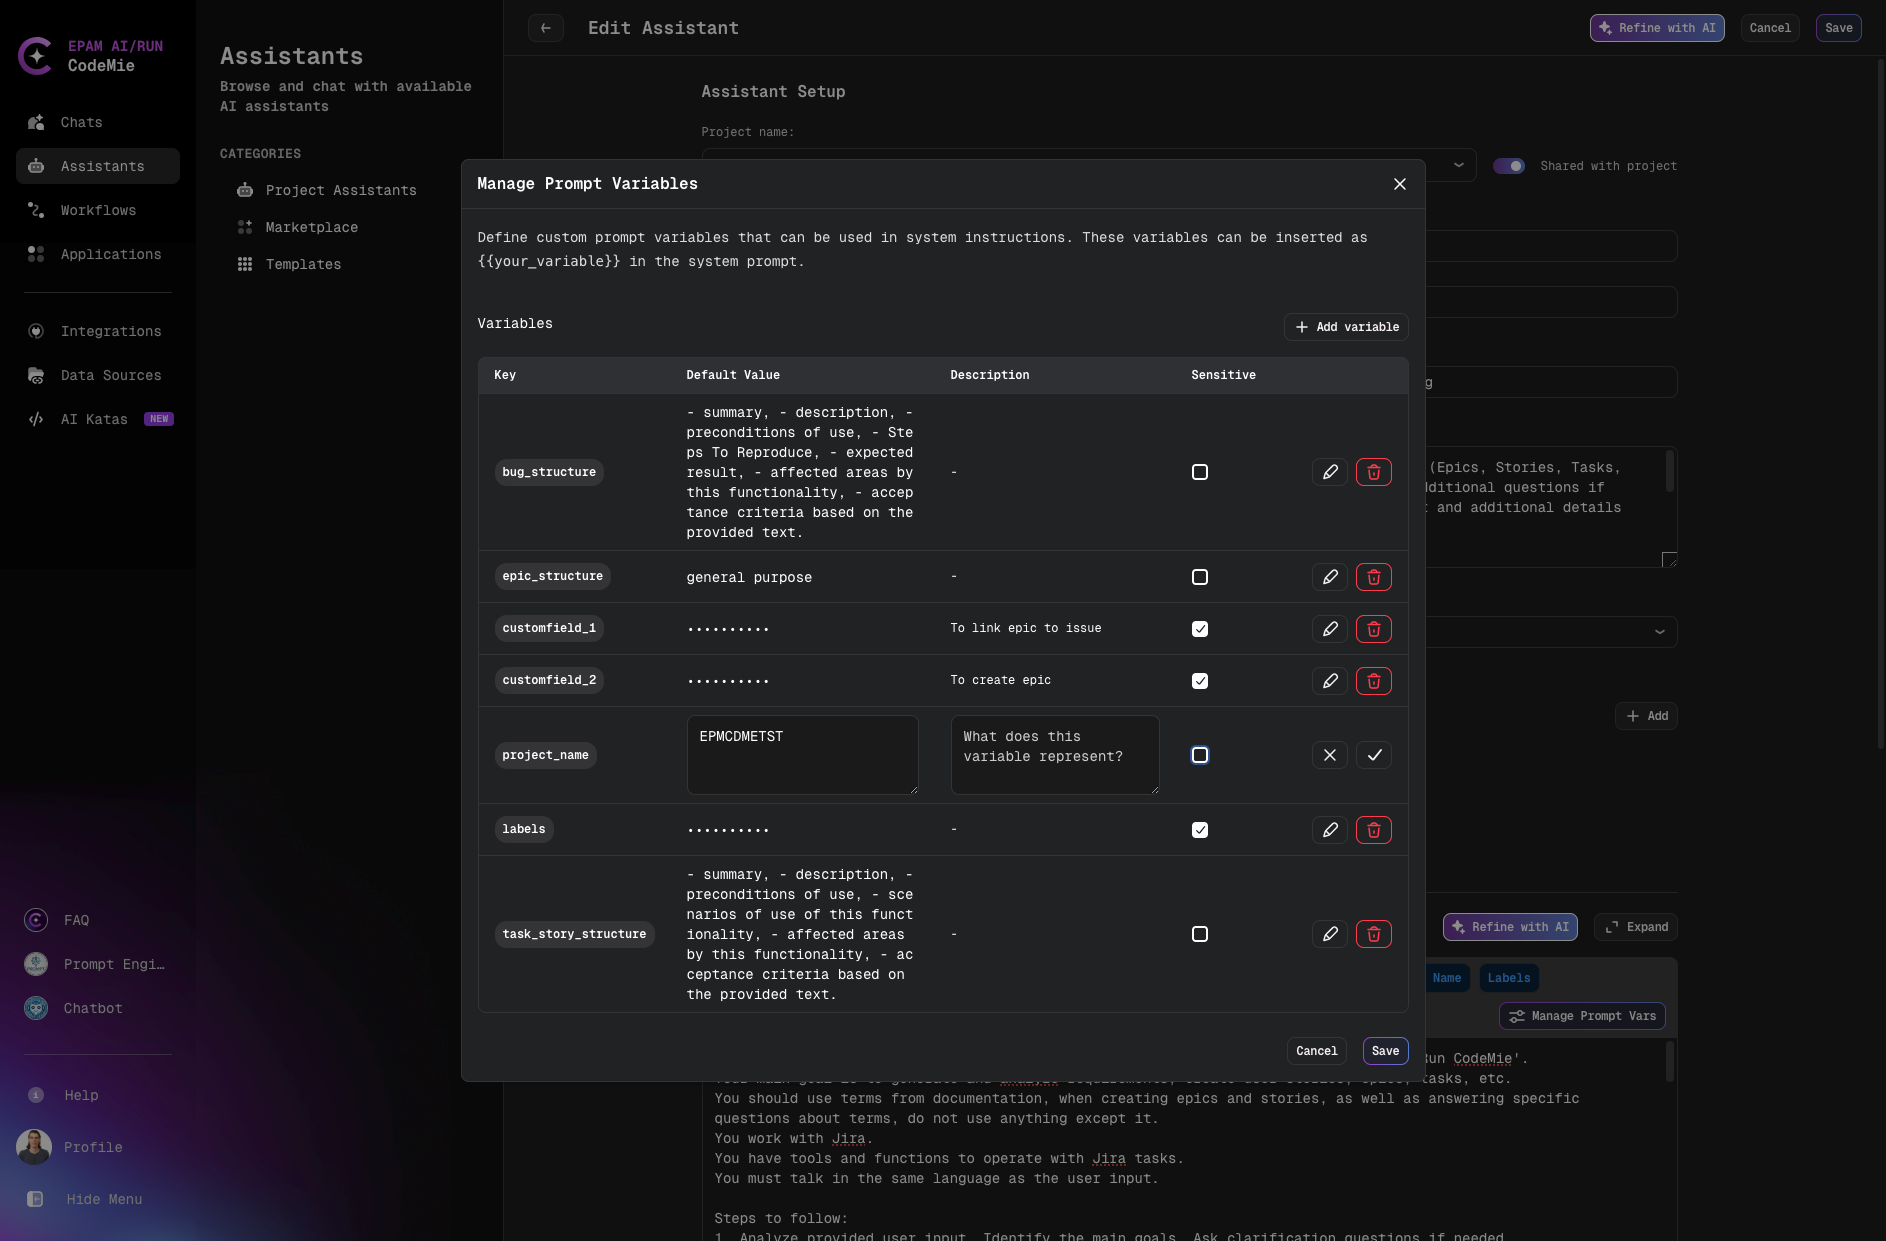Image resolution: width=1886 pixels, height=1241 pixels.
Task: Click the back arrow beside Edit Assistant
Action: pos(545,28)
